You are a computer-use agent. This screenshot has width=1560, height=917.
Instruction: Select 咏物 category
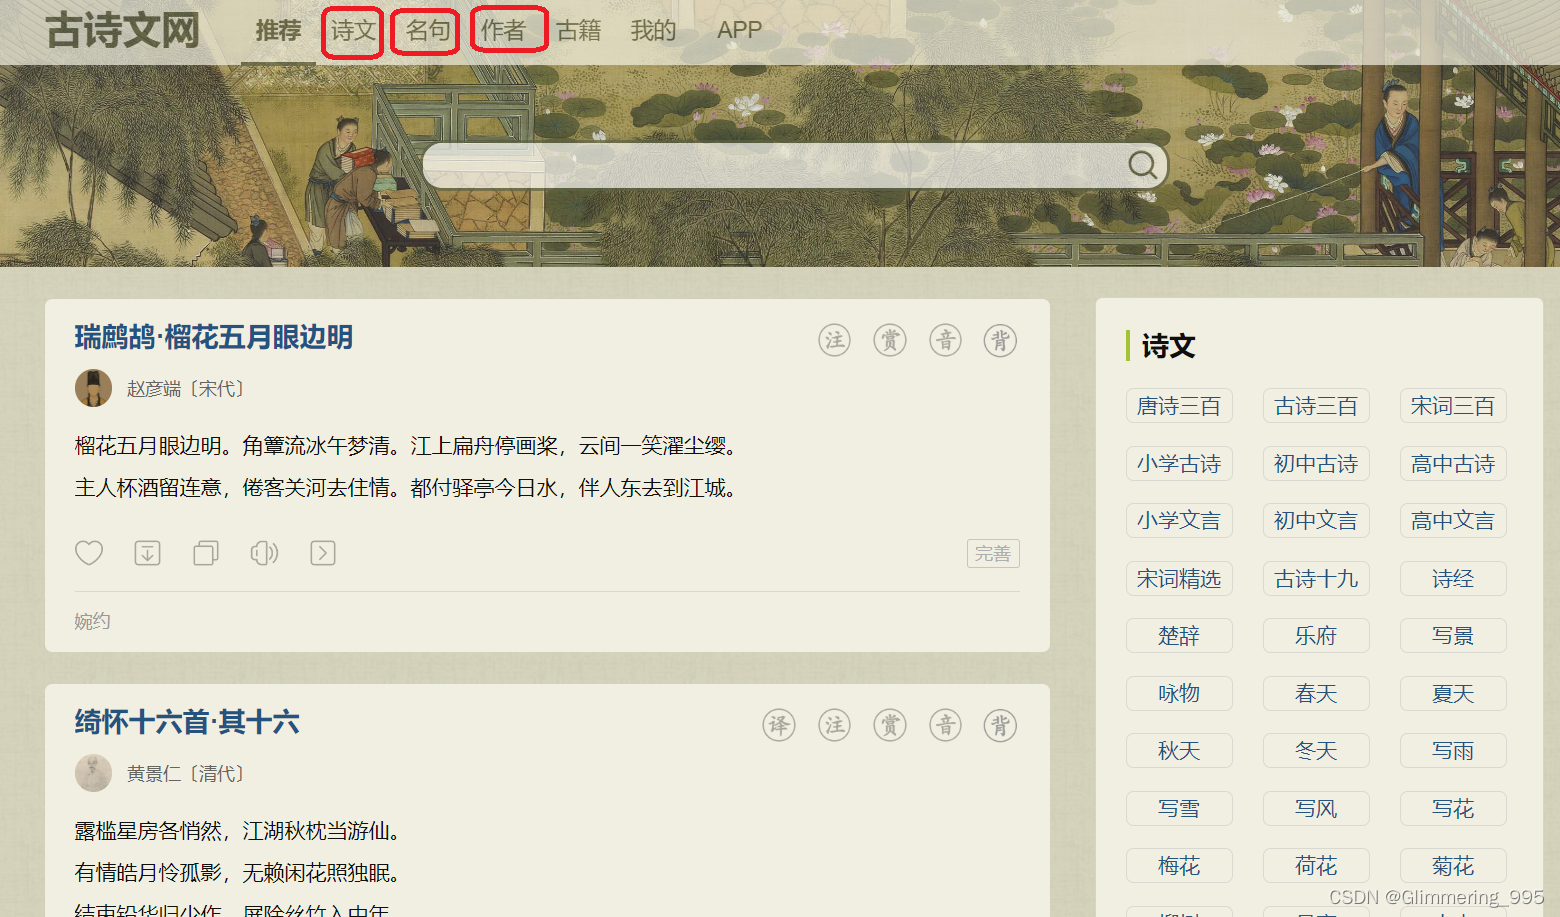point(1179,694)
